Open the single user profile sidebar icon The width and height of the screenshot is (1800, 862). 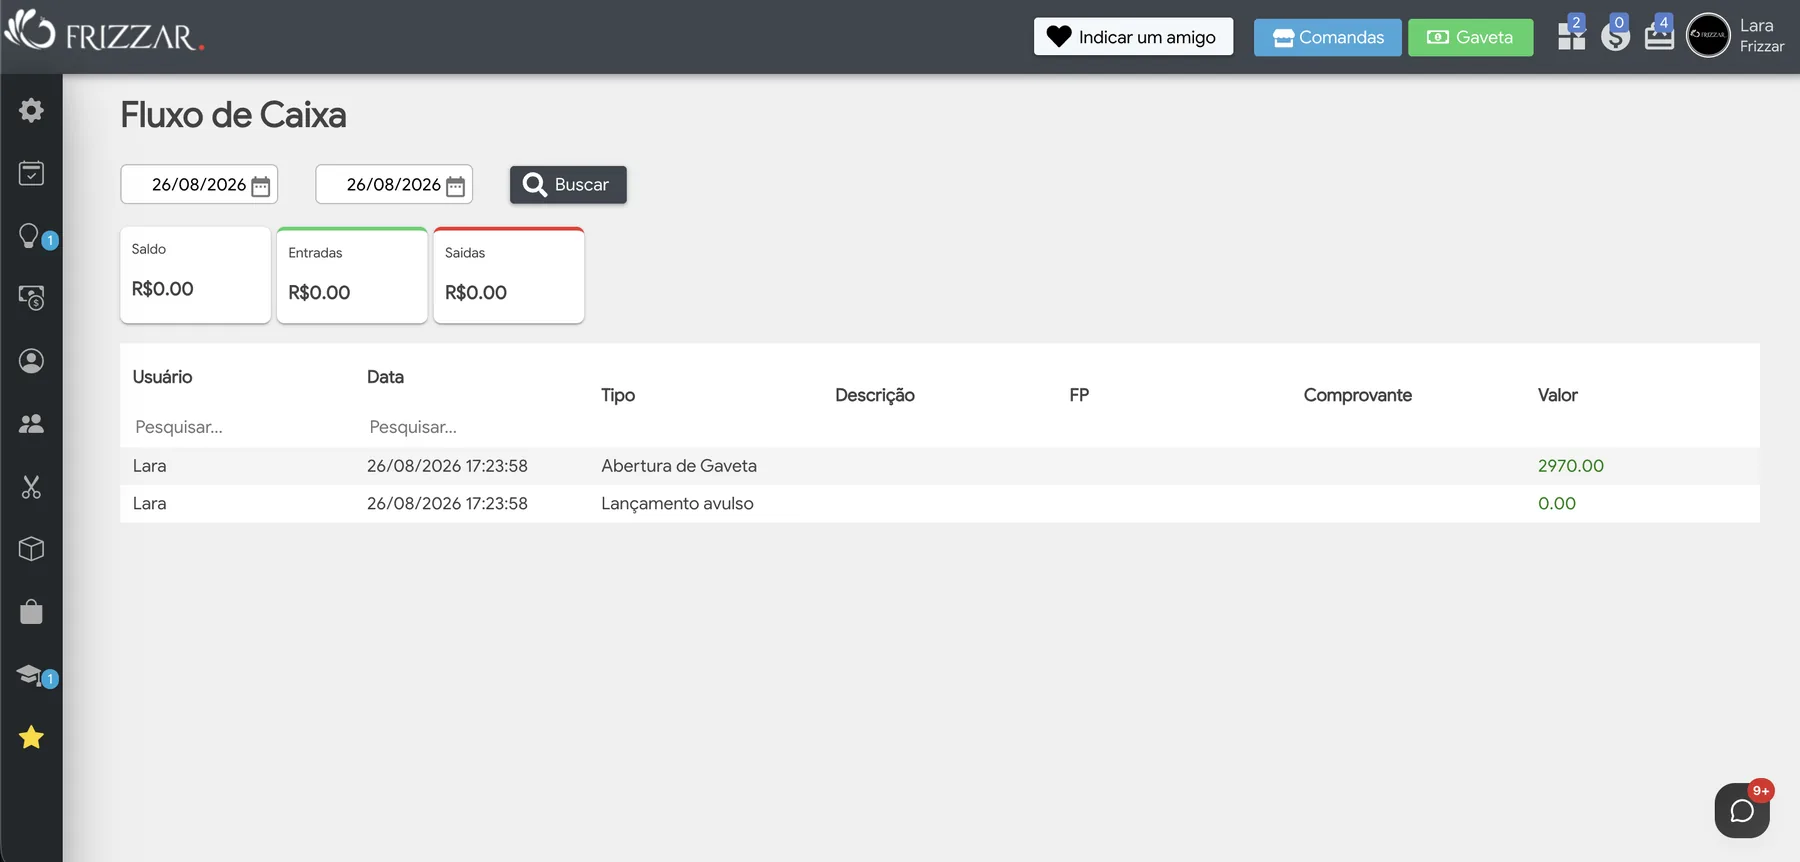31,361
